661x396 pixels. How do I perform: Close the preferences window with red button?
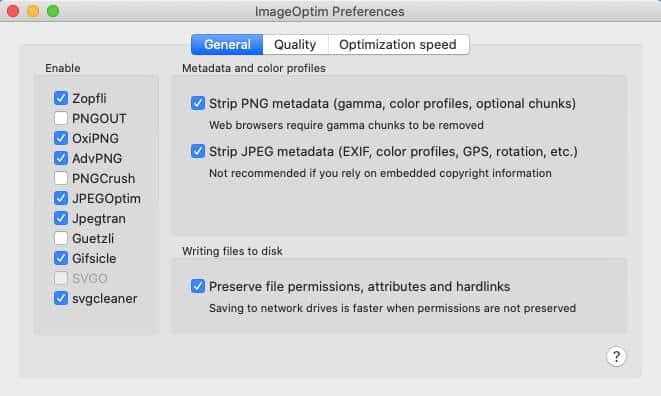click(13, 11)
